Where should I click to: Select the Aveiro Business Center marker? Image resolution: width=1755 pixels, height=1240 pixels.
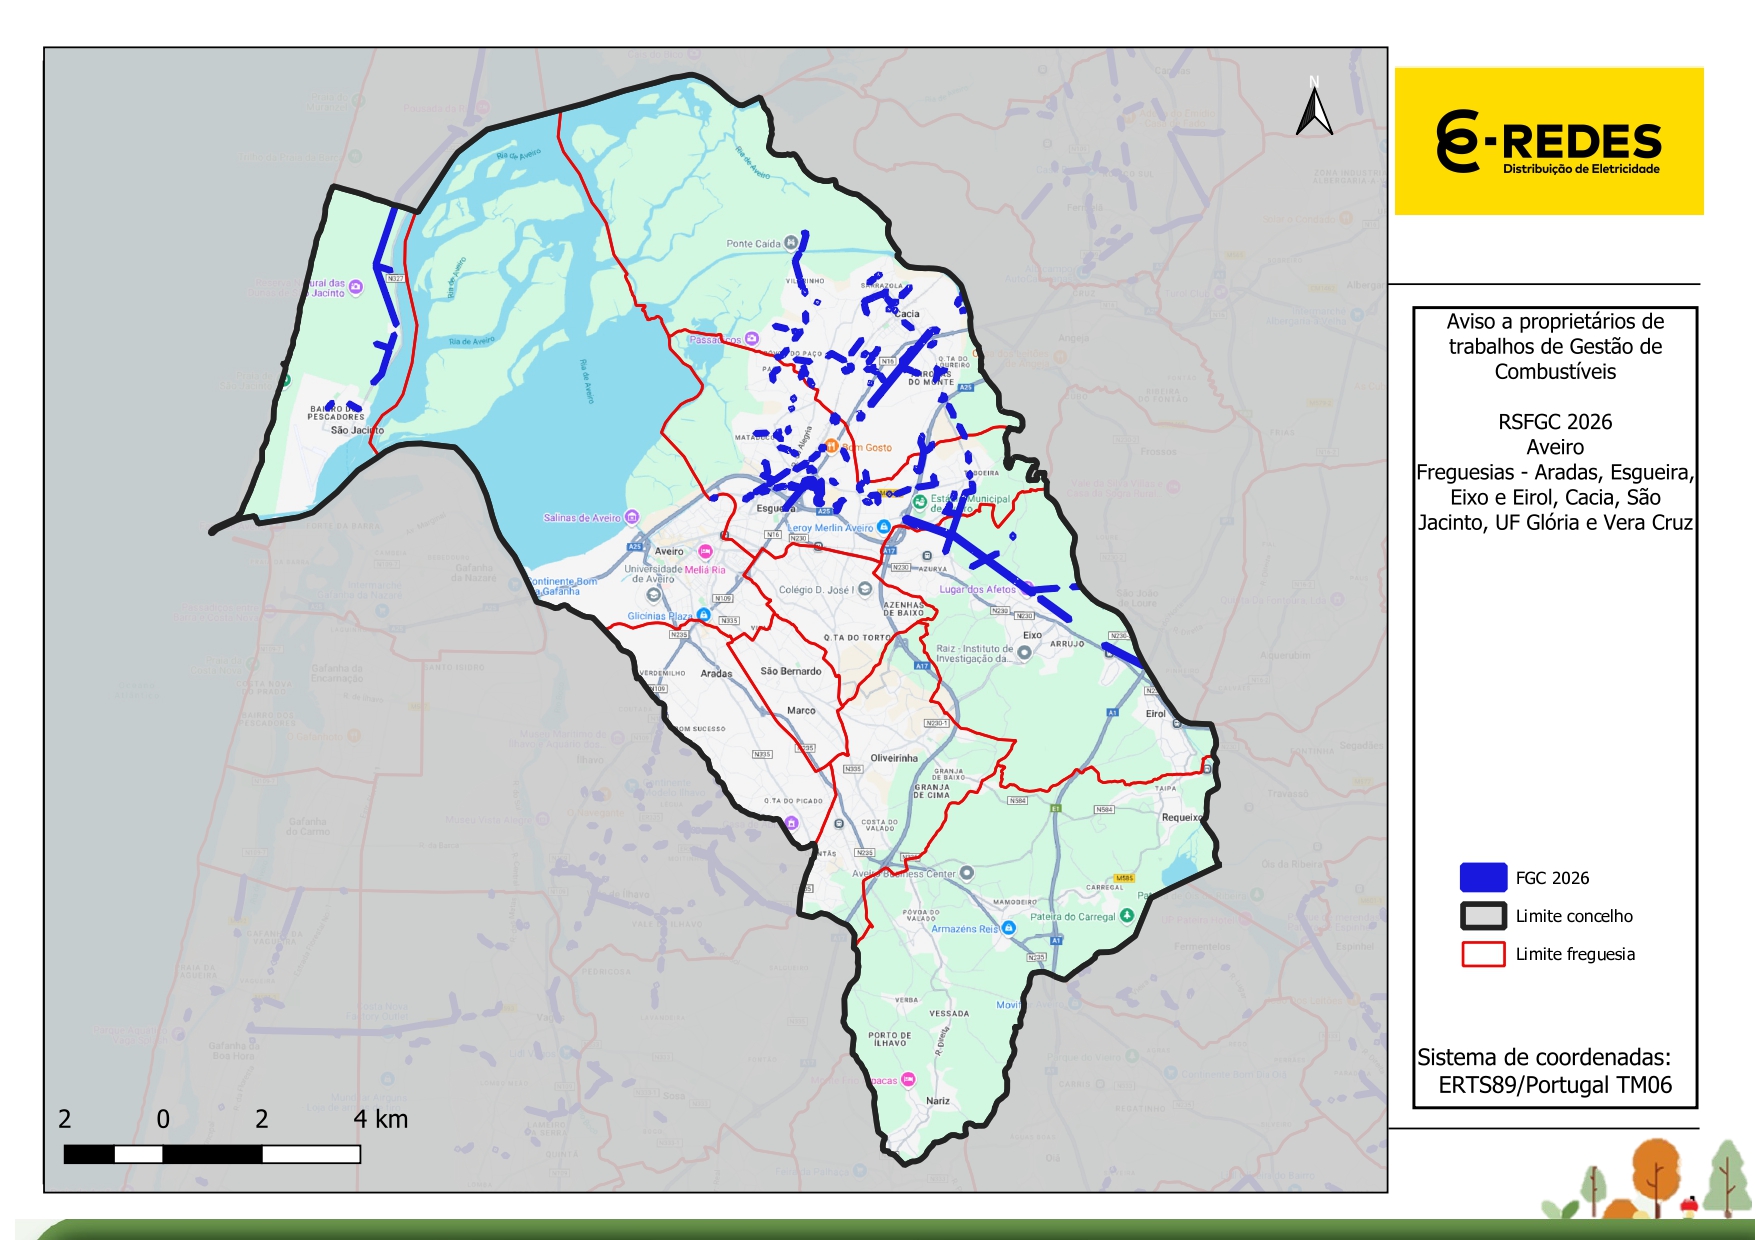coord(967,873)
